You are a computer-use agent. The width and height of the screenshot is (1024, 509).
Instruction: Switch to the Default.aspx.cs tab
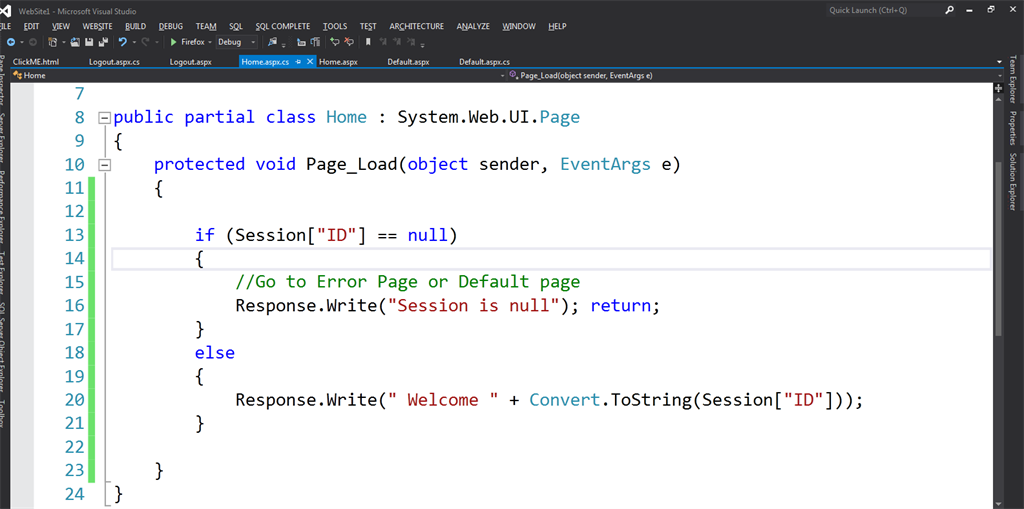point(485,62)
